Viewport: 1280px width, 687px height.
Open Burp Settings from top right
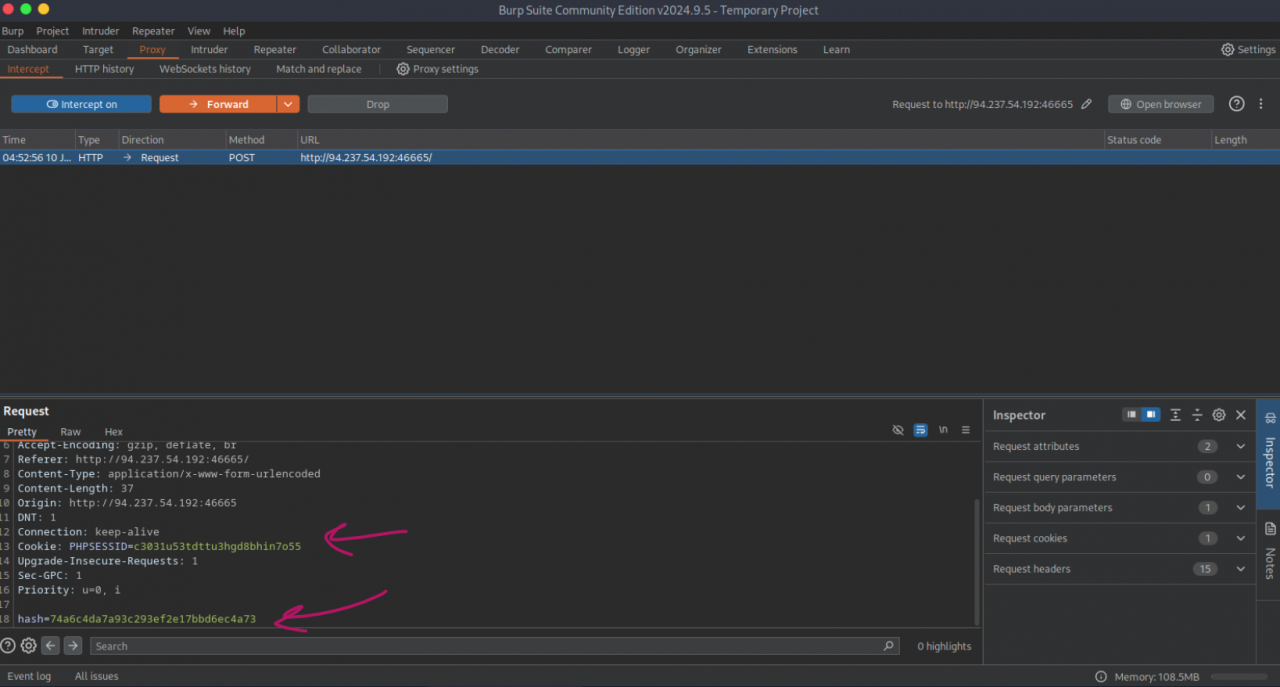click(1248, 49)
